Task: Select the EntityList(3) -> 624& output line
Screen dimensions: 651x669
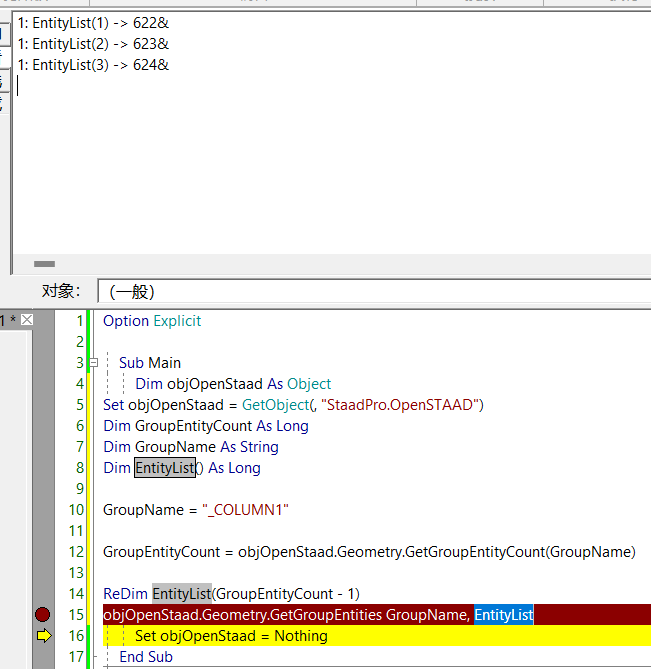Action: click(x=93, y=65)
